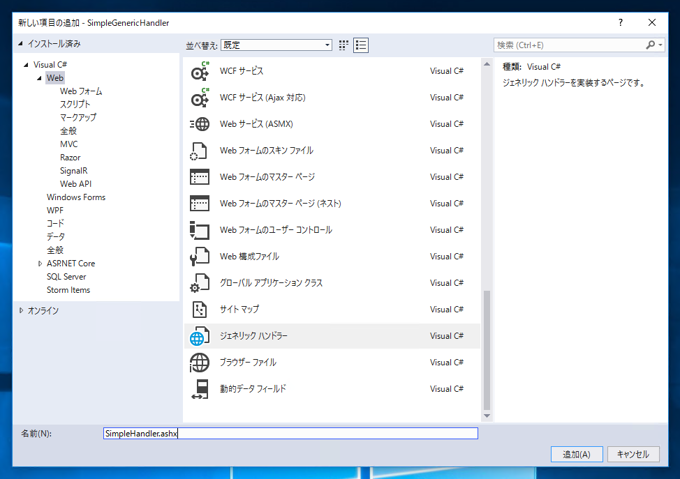Click Visual C# label in WCF サービス row
Viewport: 680px width, 479px height.
pyautogui.click(x=447, y=71)
